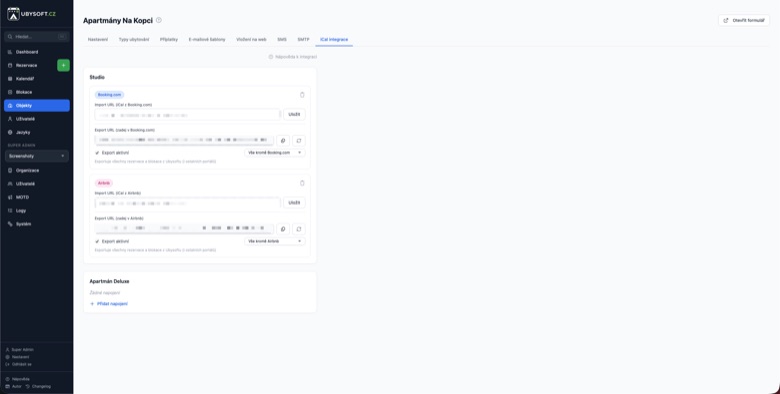Select the iCal integrace tab
This screenshot has width=780, height=394.
coord(334,39)
